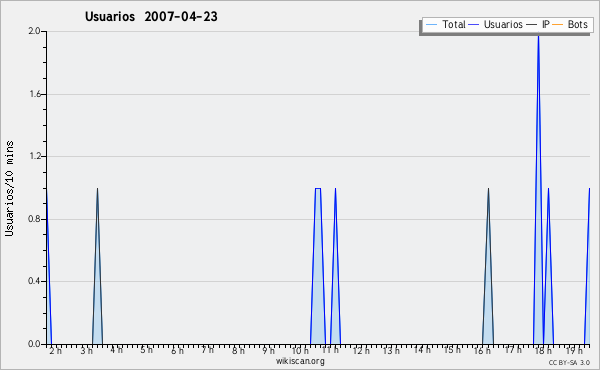Click the 7 h x-axis label
The width and height of the screenshot is (600, 370).
208,350
